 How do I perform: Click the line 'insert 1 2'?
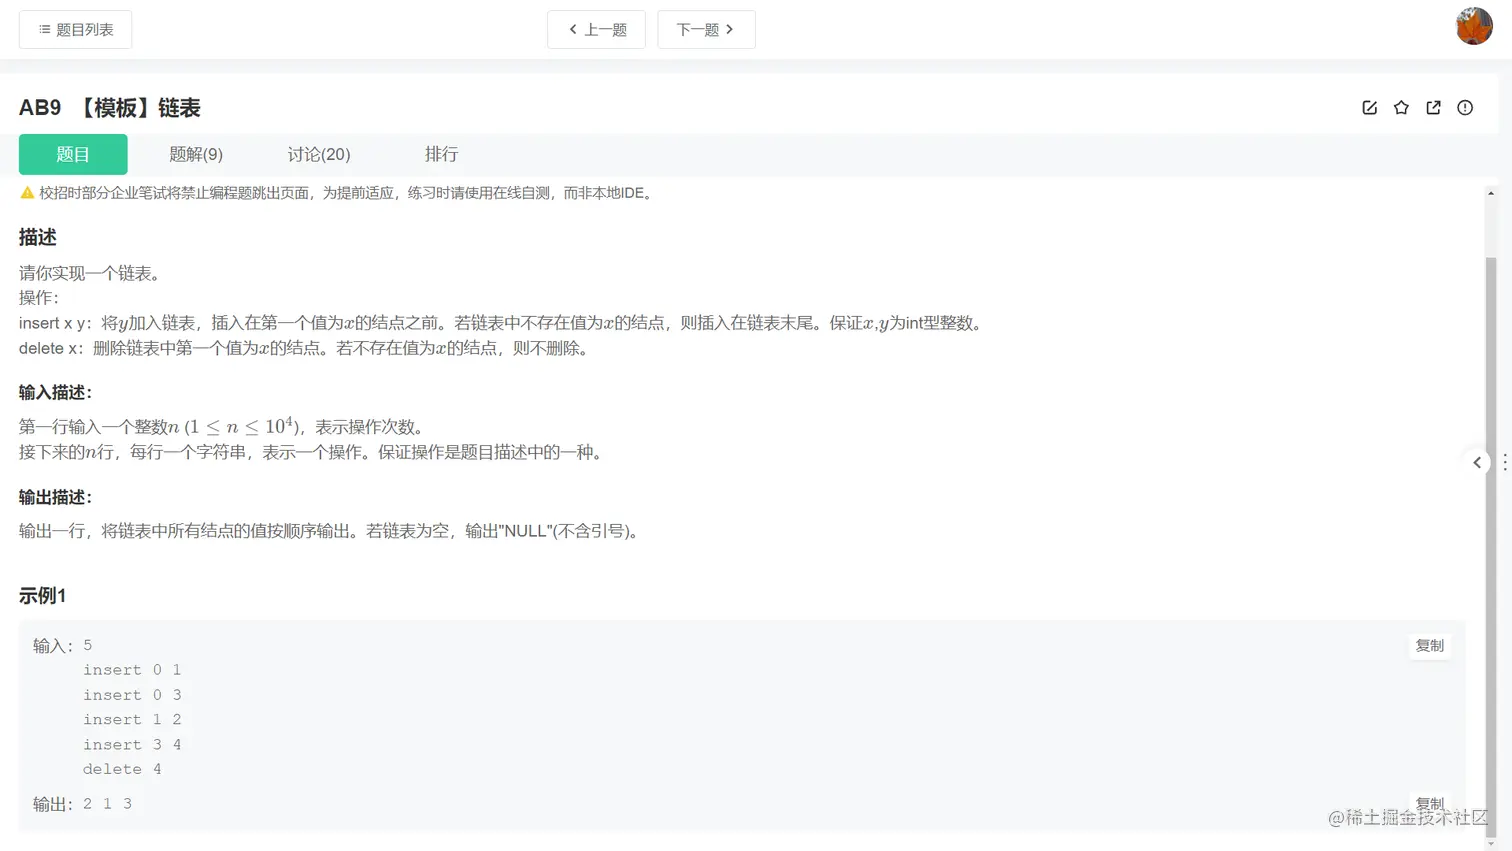tap(132, 720)
